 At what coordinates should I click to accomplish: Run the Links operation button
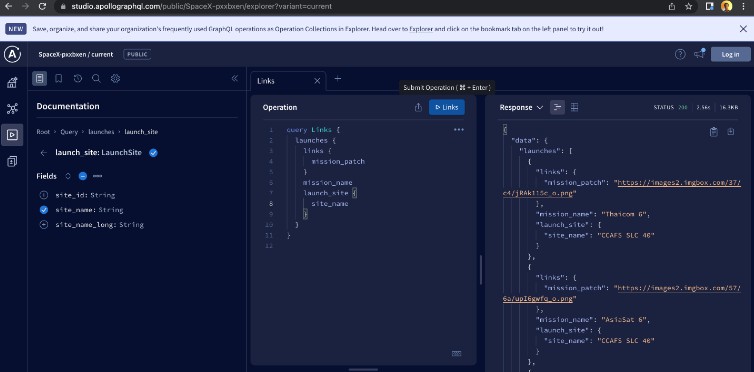tap(447, 107)
